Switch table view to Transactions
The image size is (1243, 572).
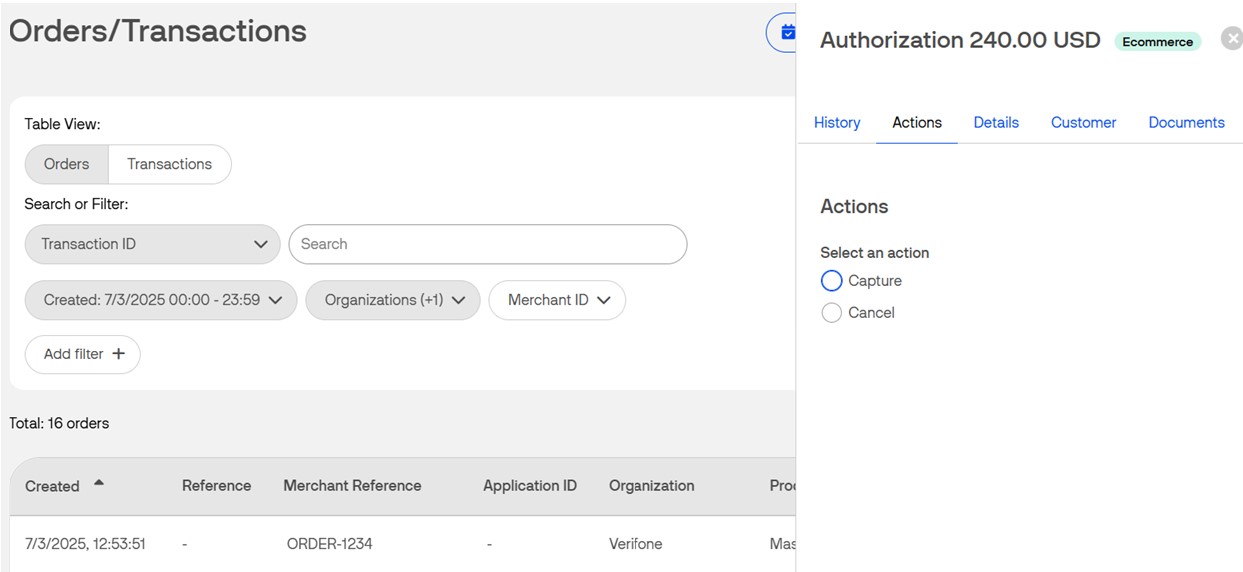coord(169,164)
